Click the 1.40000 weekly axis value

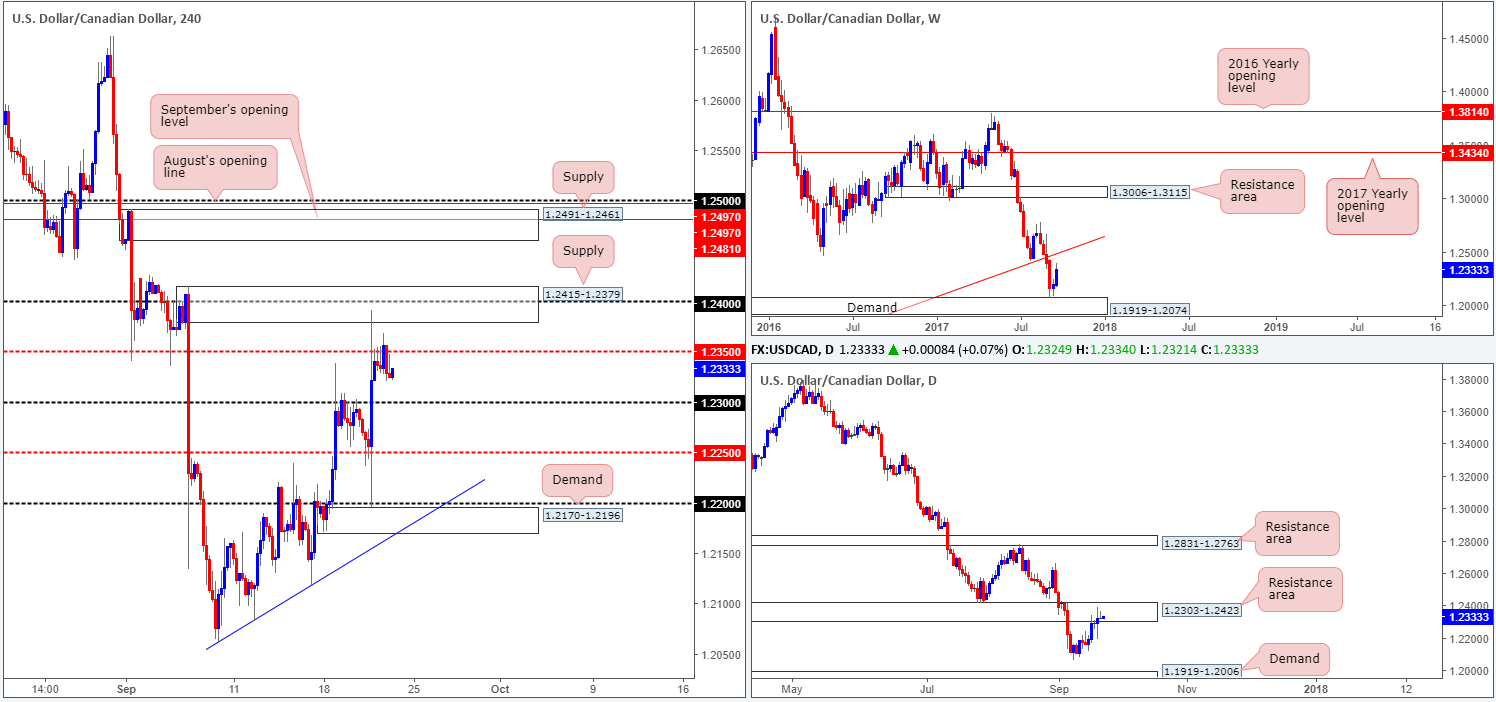(x=1469, y=92)
